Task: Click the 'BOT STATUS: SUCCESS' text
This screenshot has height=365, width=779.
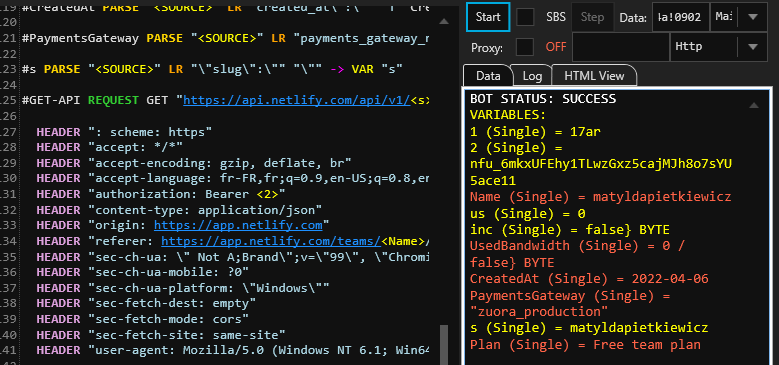Action: point(543,99)
